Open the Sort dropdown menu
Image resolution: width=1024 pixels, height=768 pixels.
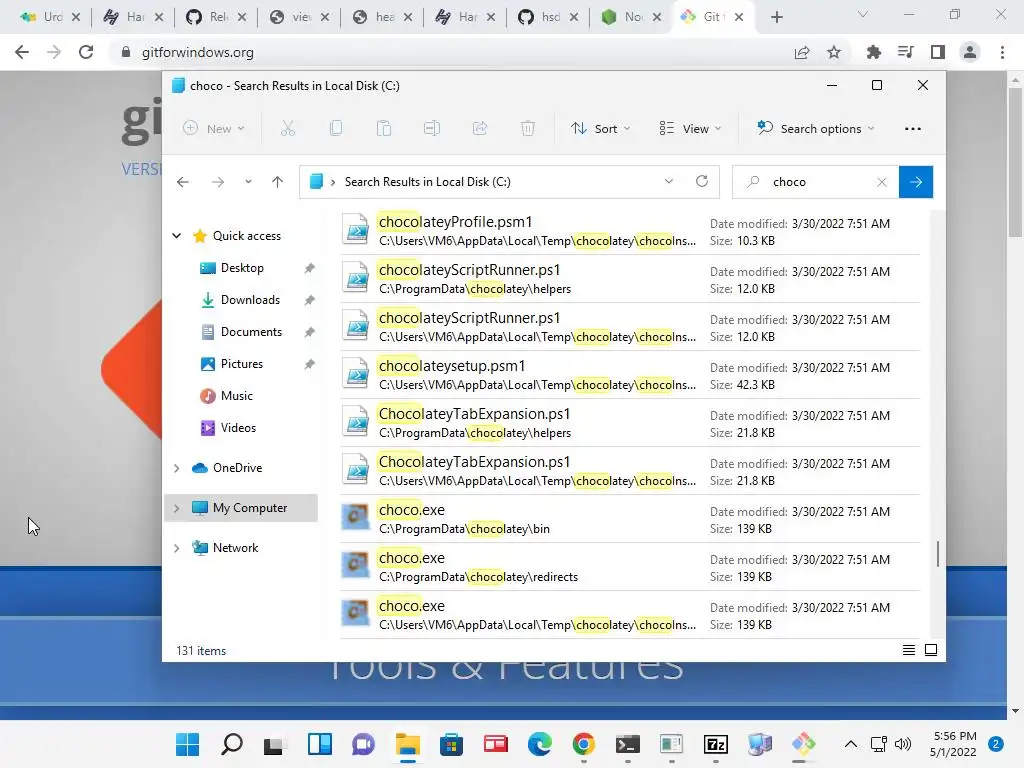[x=600, y=129]
